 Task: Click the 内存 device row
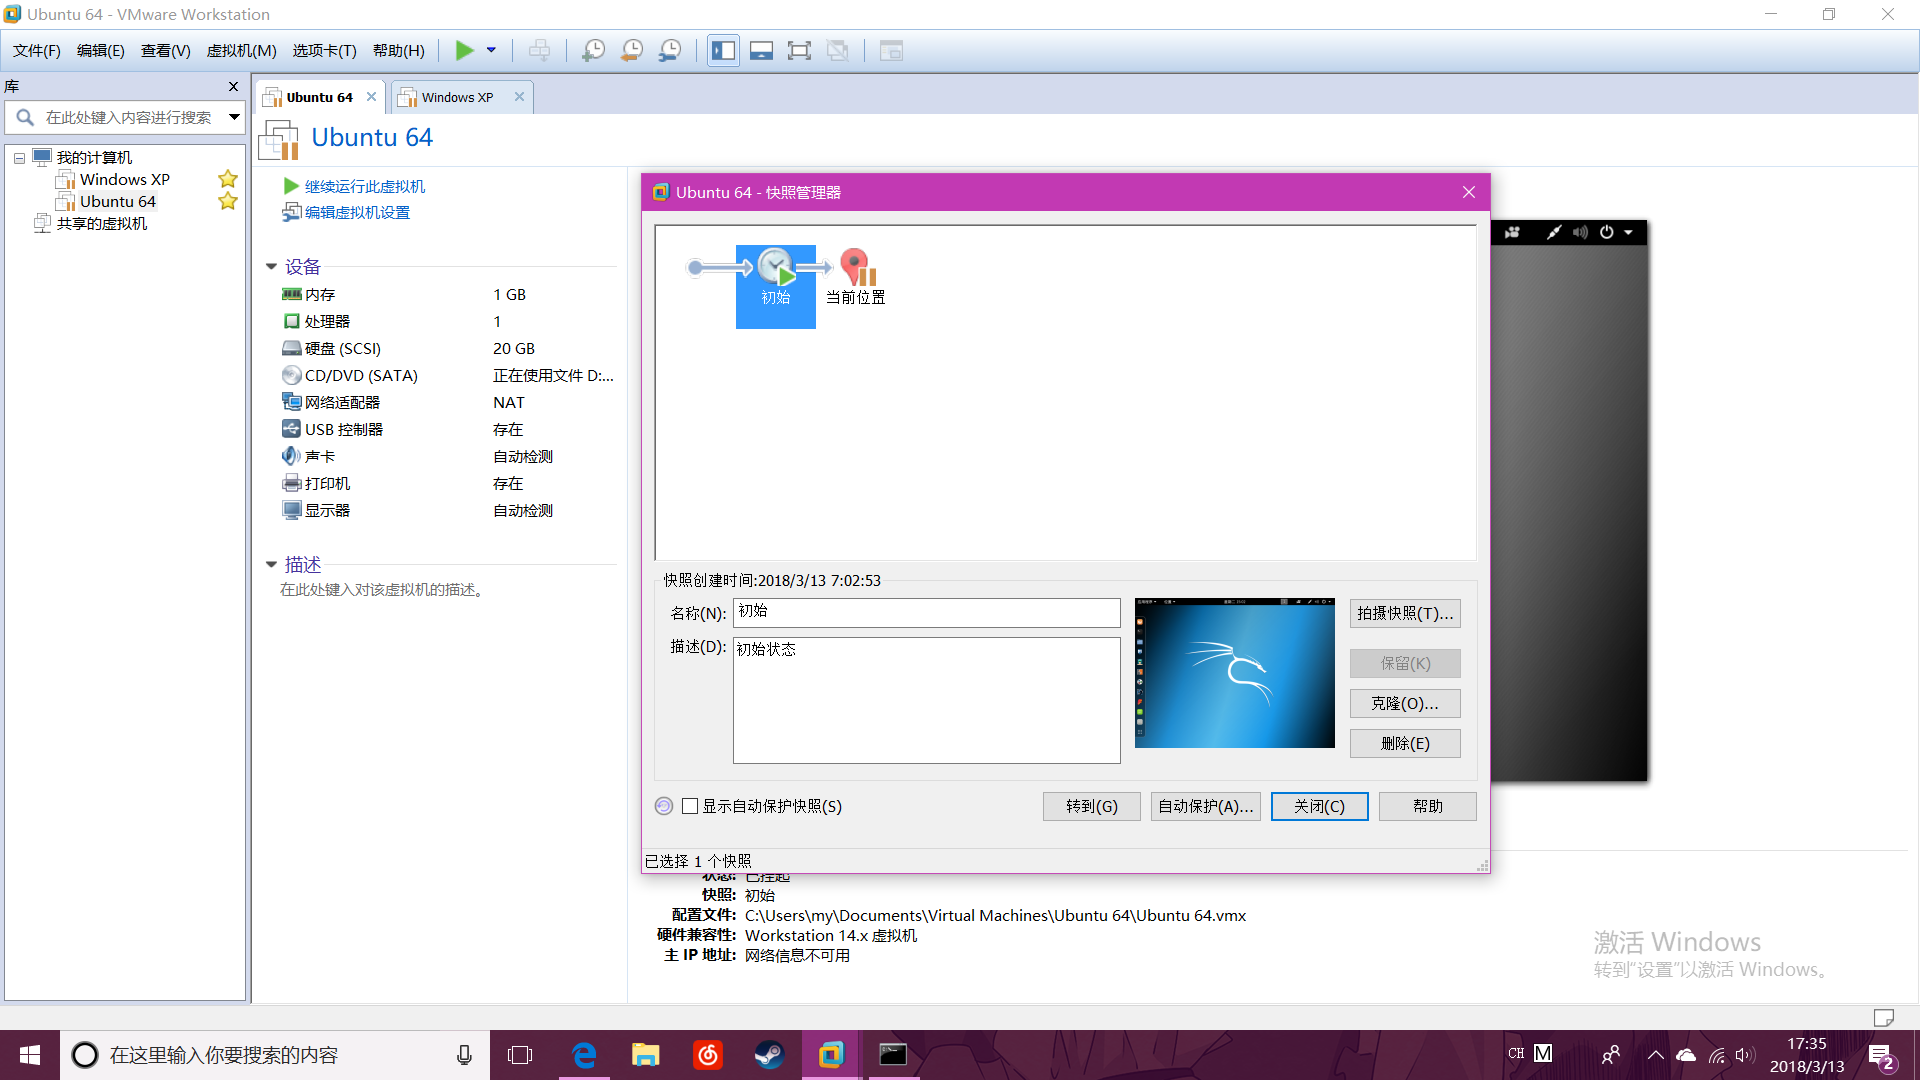pos(448,294)
